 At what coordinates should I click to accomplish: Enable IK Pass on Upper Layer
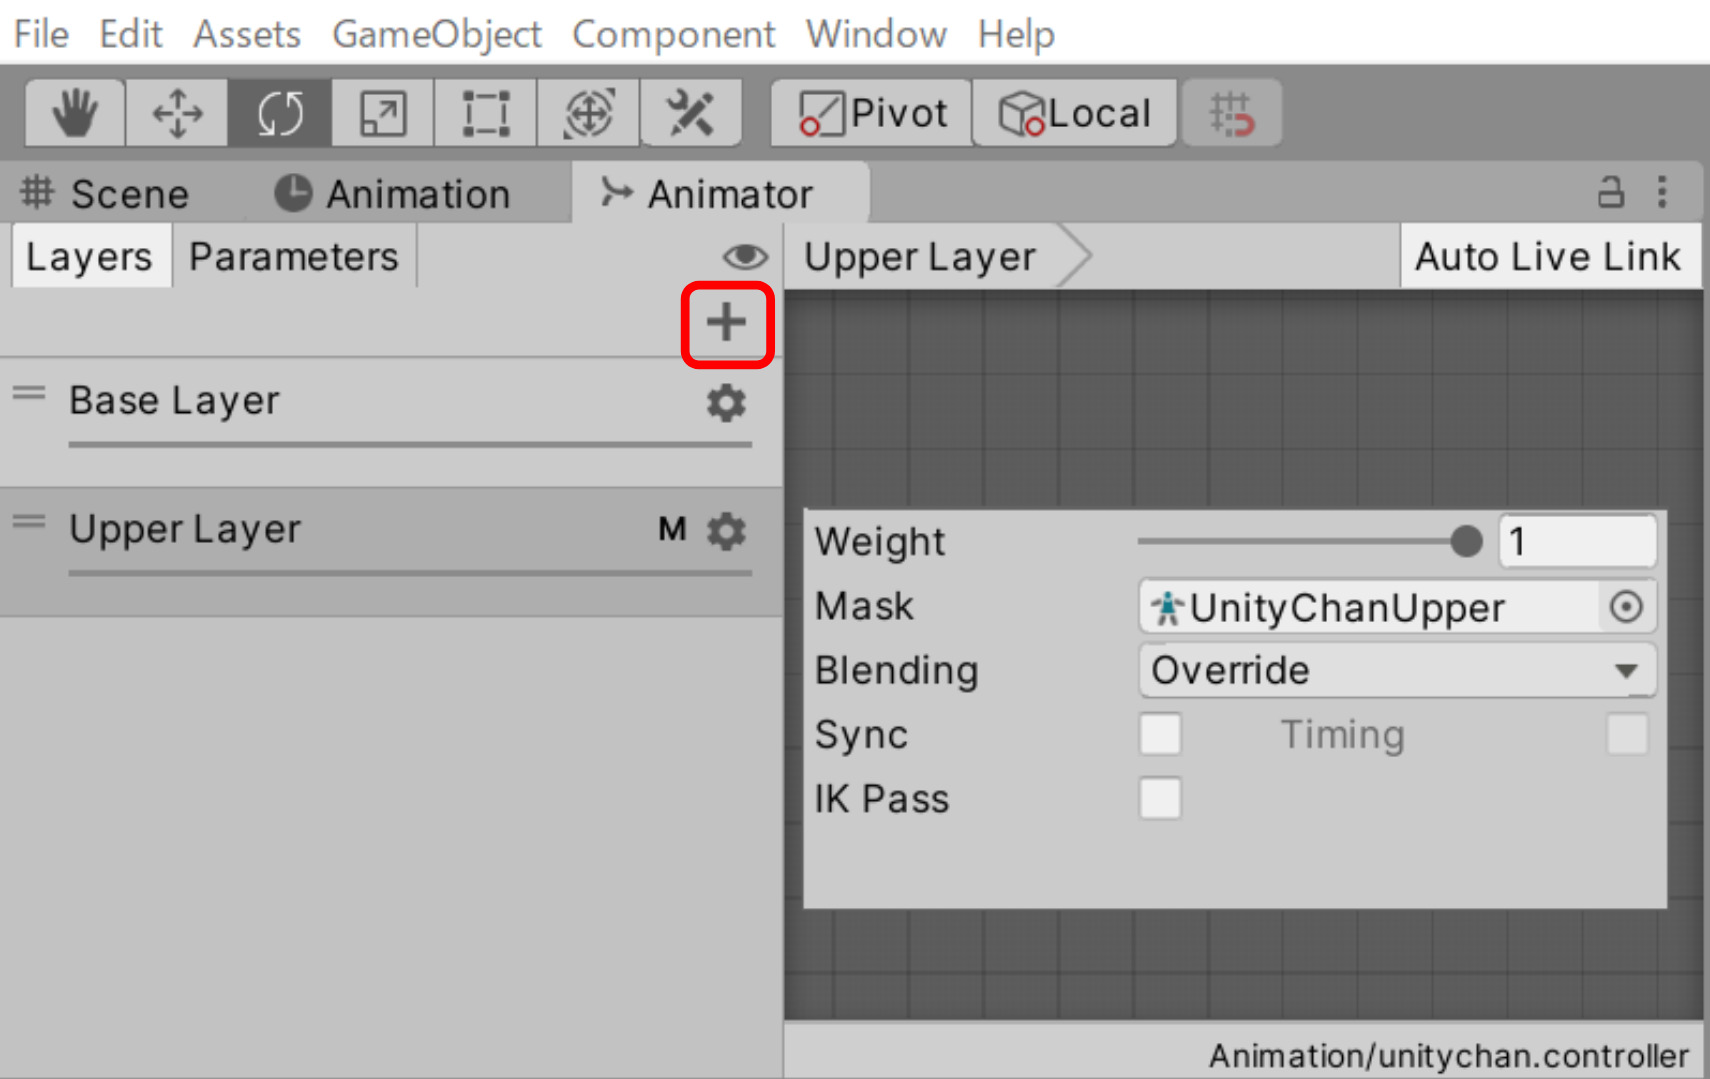[1160, 798]
